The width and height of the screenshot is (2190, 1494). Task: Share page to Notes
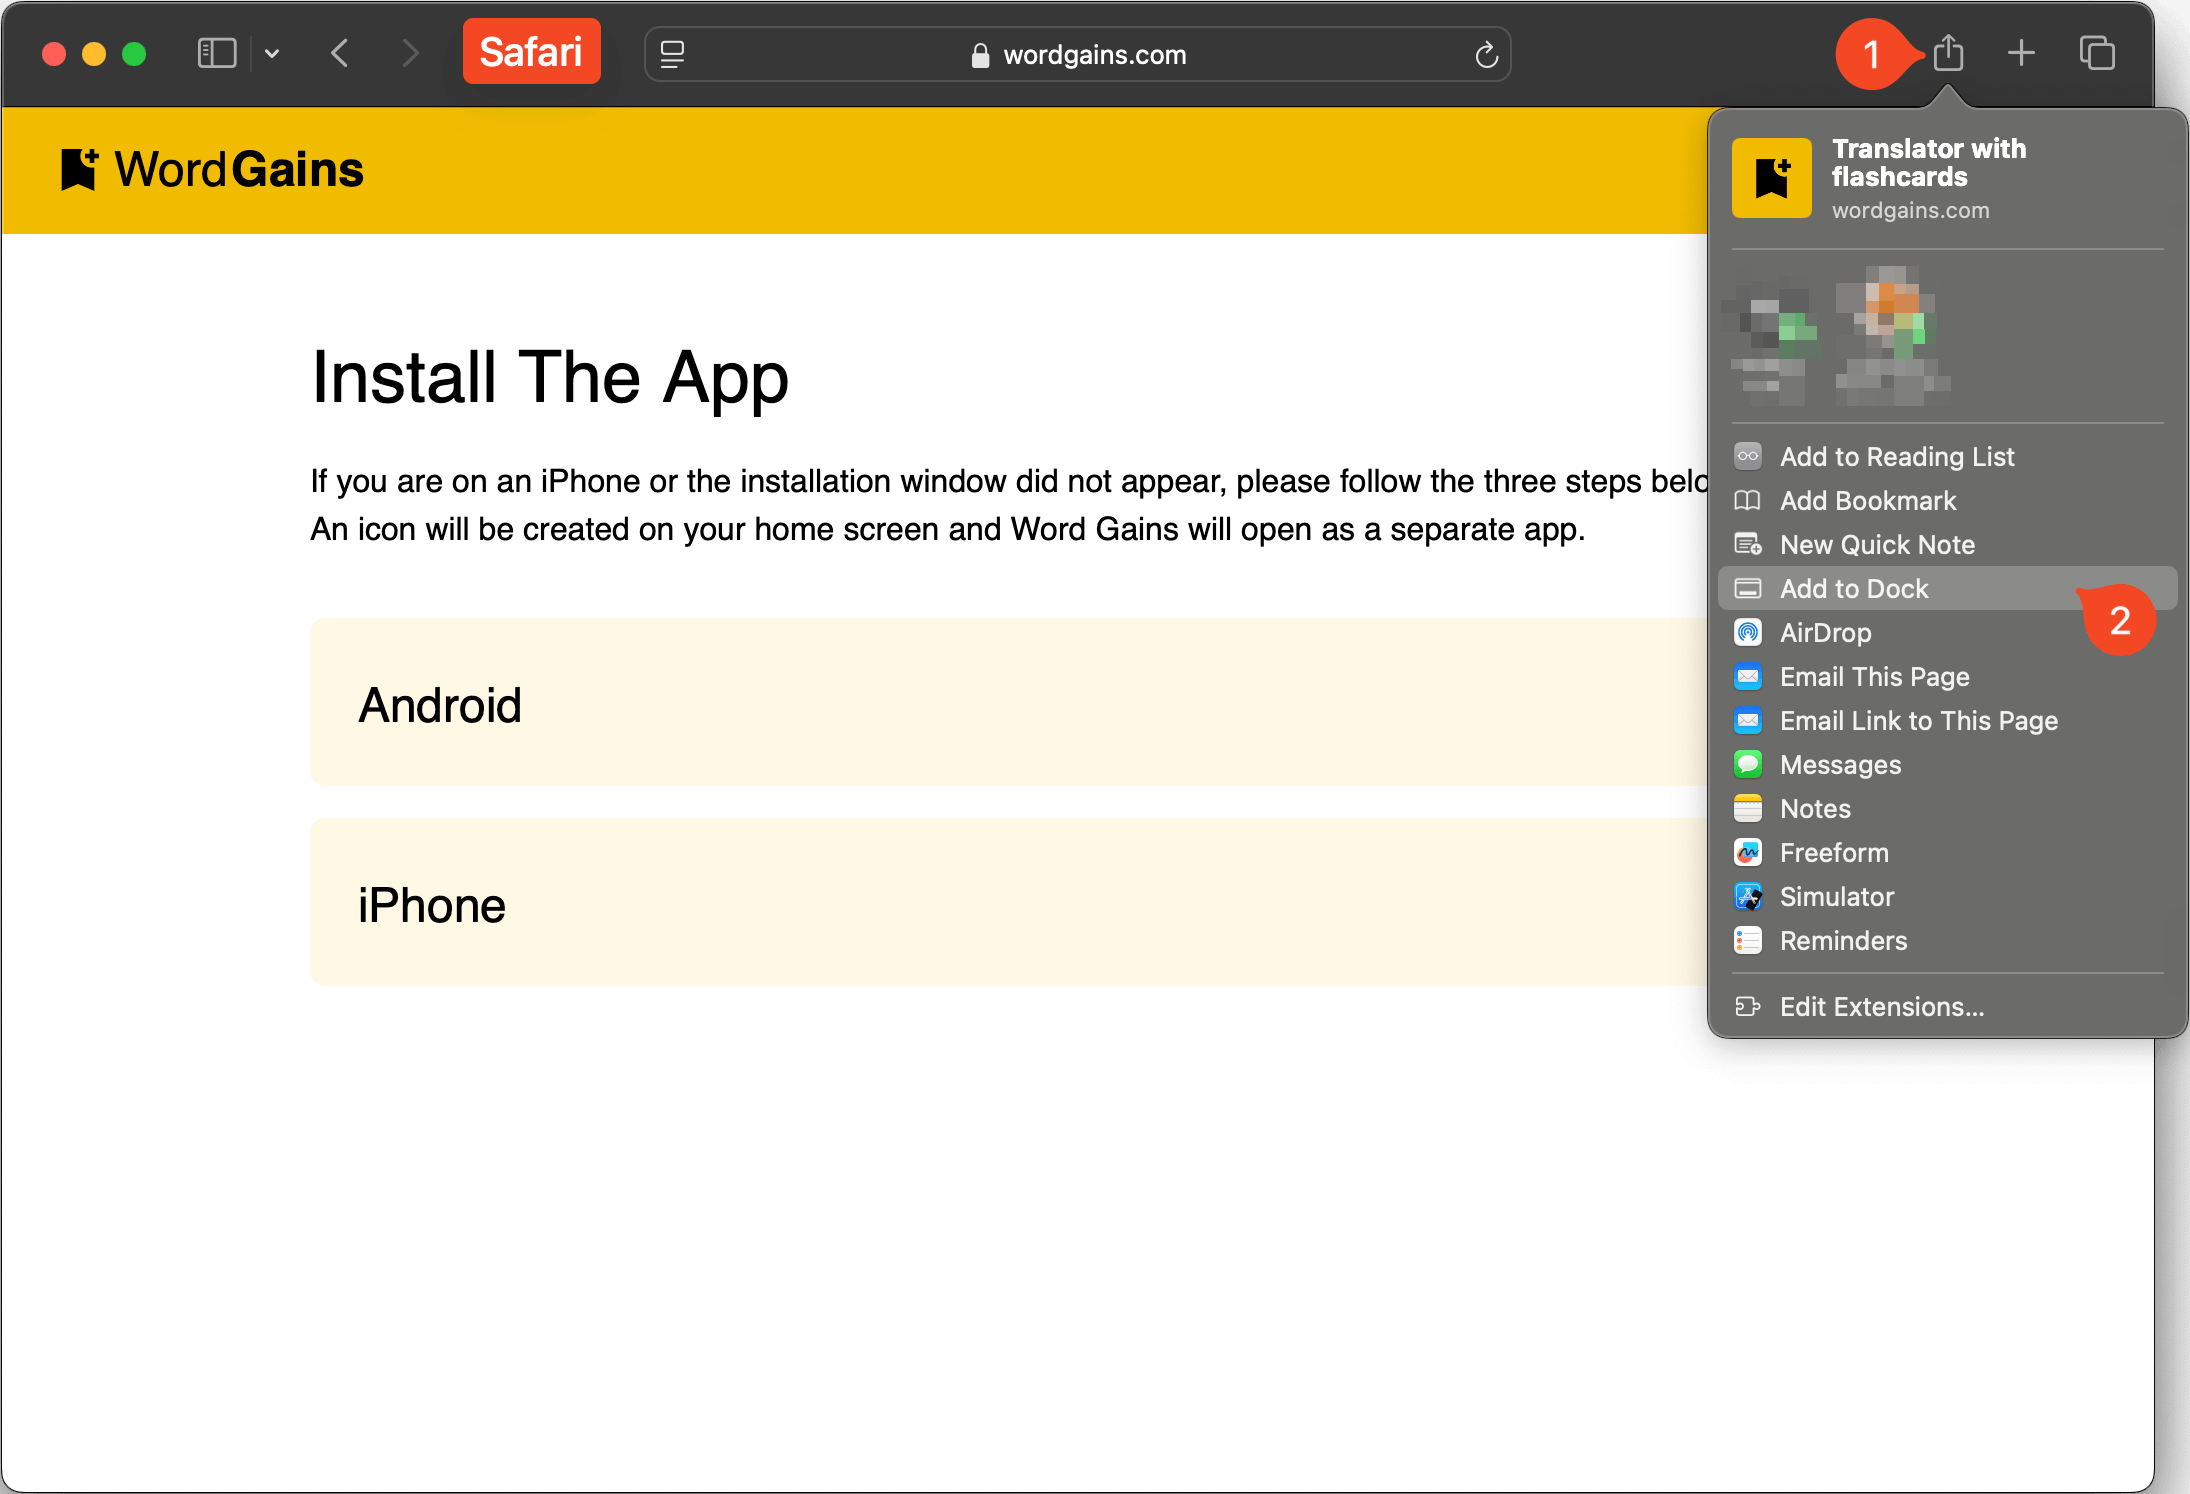pos(1946,808)
